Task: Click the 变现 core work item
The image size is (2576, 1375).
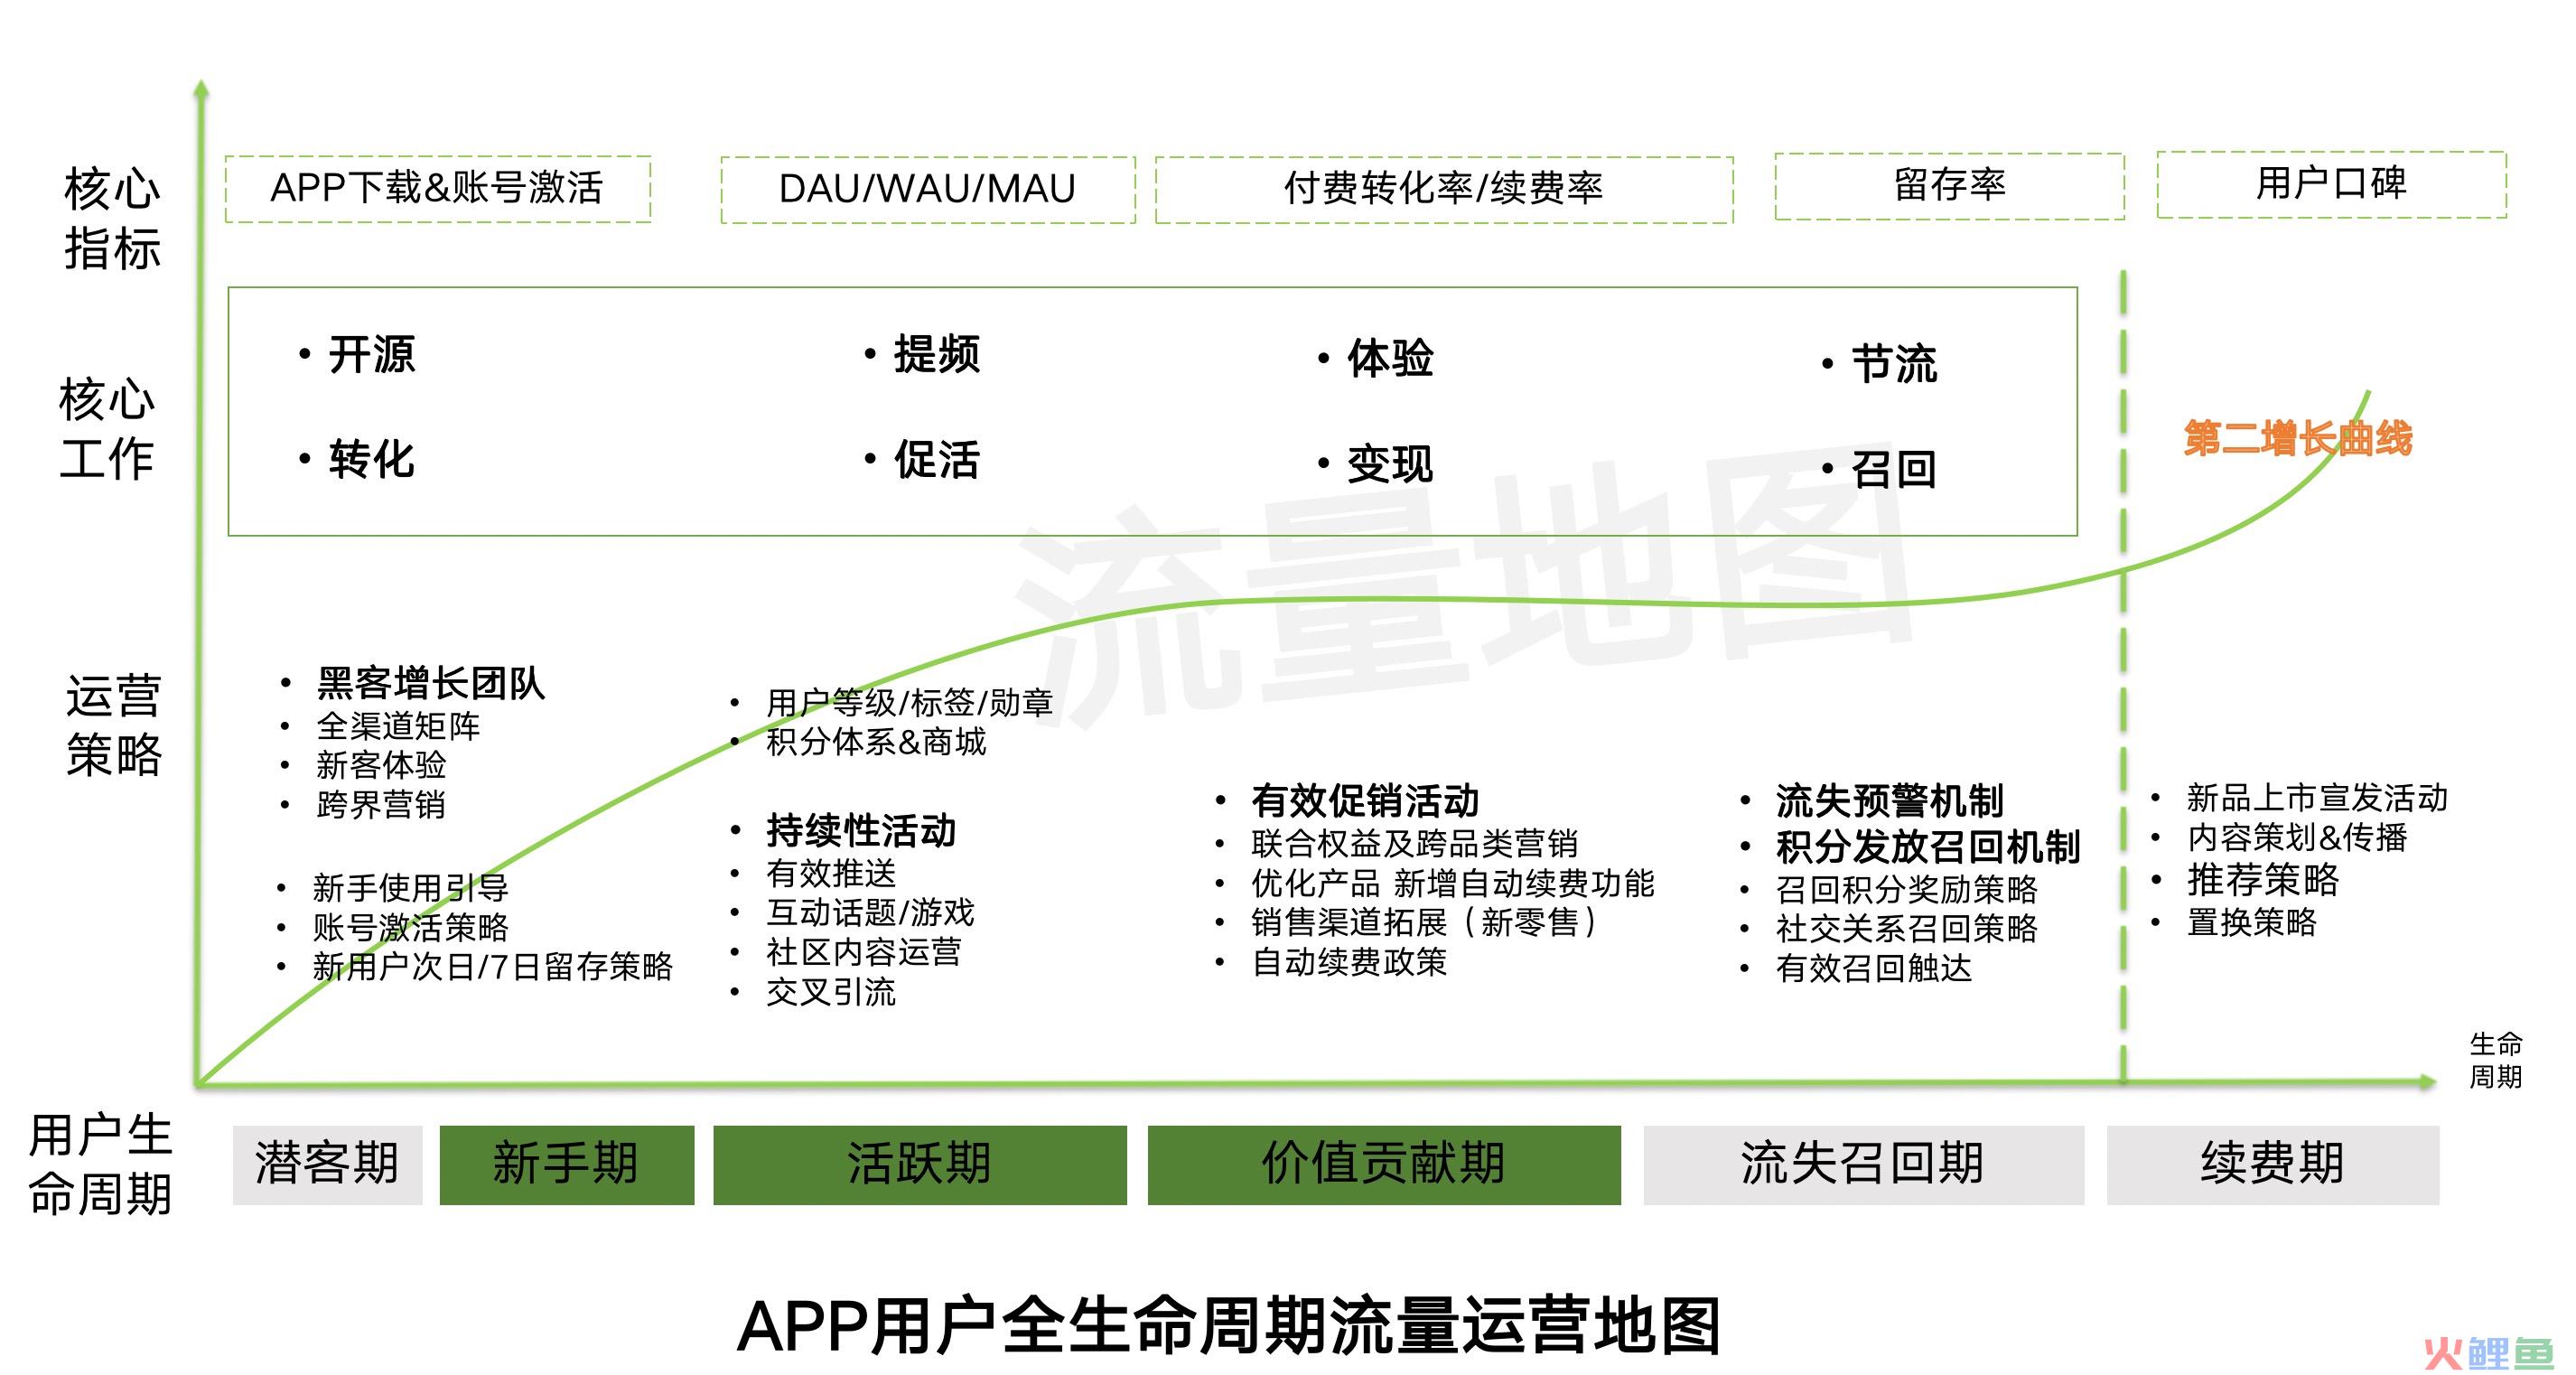Action: pyautogui.click(x=1390, y=464)
